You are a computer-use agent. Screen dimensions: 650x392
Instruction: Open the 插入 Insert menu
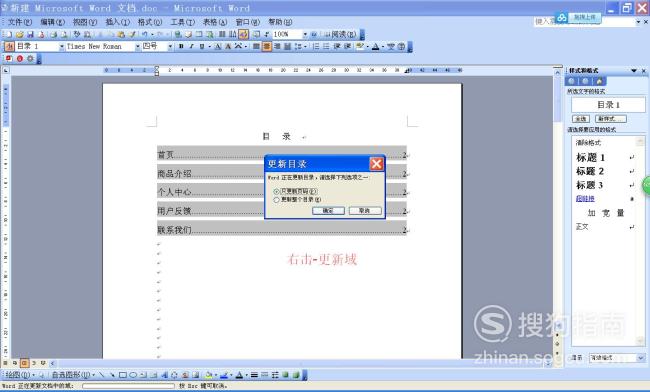click(117, 22)
